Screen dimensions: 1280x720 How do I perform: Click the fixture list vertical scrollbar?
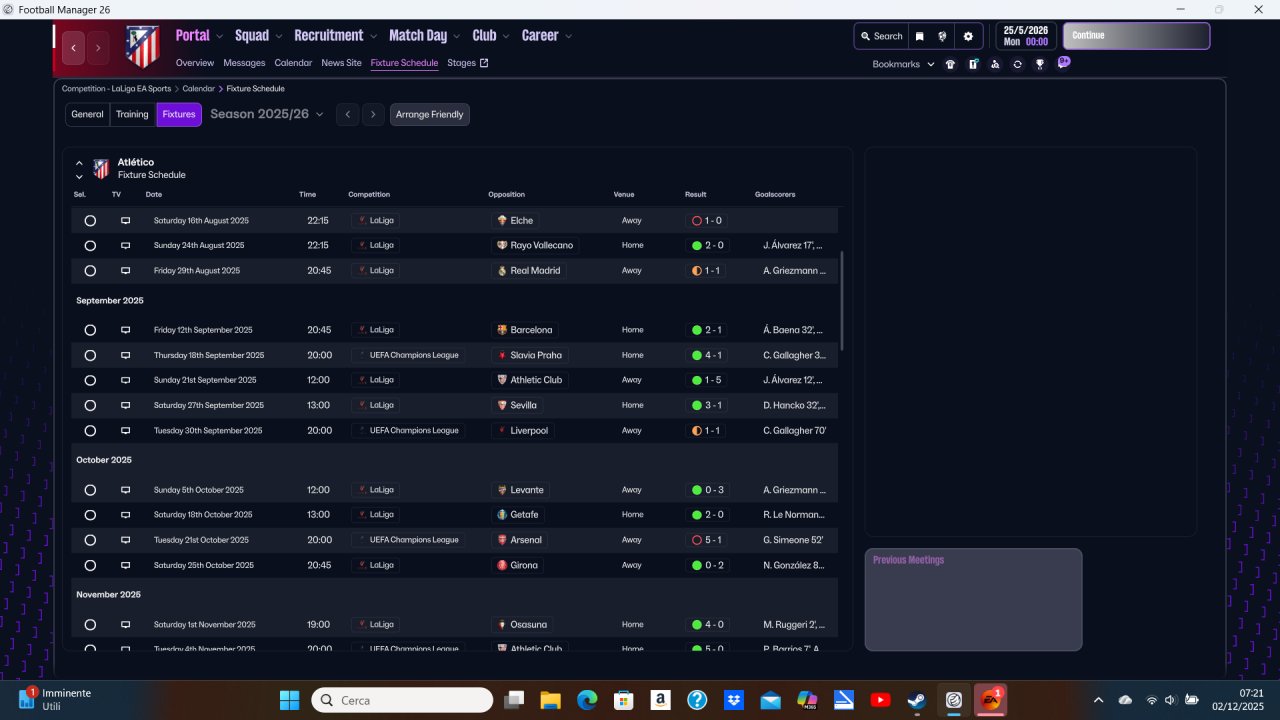[x=842, y=300]
